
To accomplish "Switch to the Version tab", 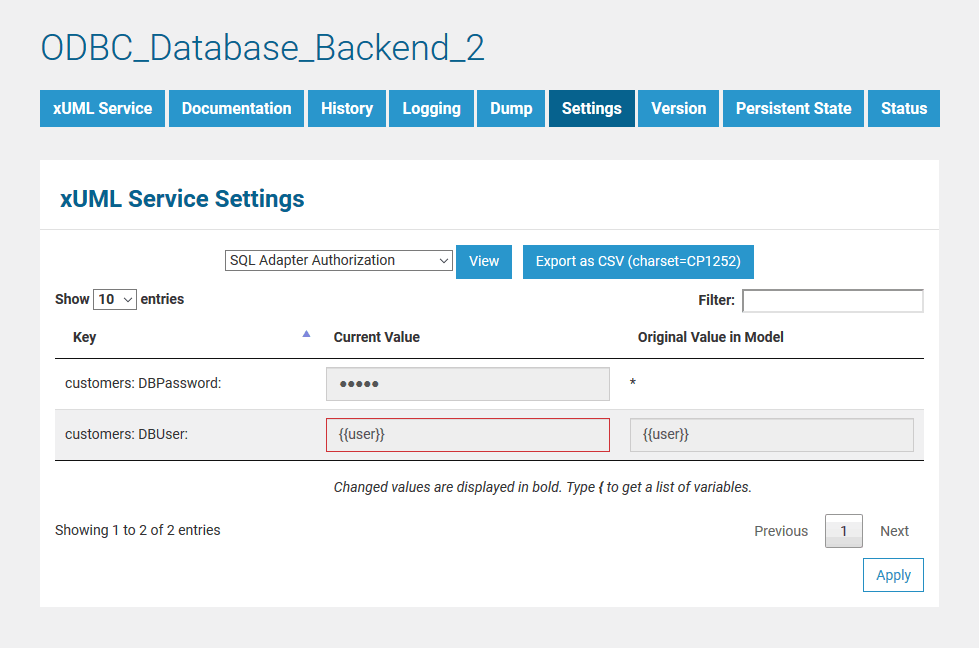I will point(678,108).
